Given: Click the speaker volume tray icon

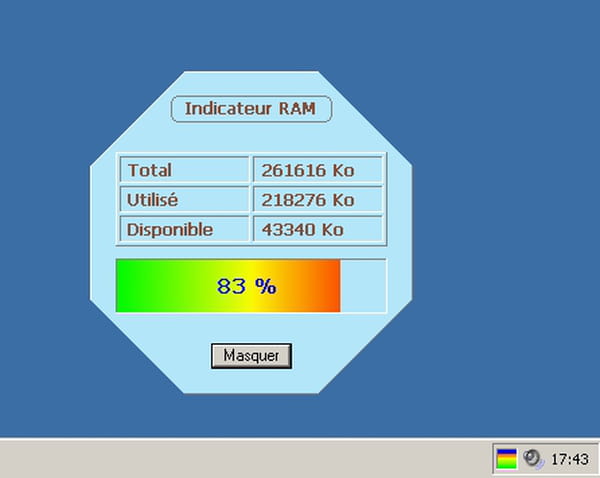Looking at the screenshot, I should tap(533, 458).
